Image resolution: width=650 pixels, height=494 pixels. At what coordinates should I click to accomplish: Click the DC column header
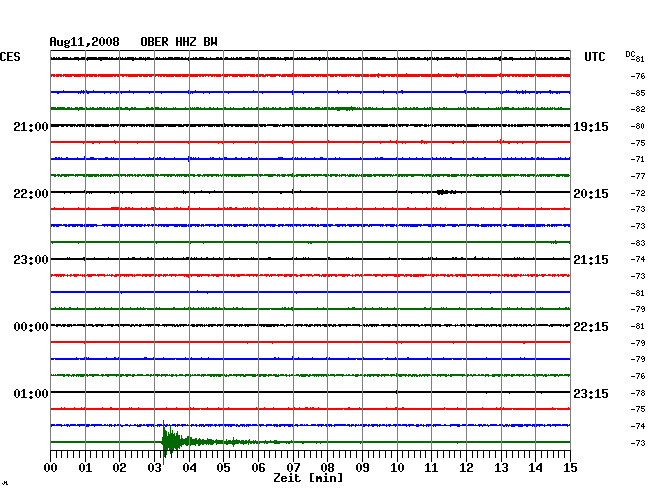pyautogui.click(x=630, y=54)
